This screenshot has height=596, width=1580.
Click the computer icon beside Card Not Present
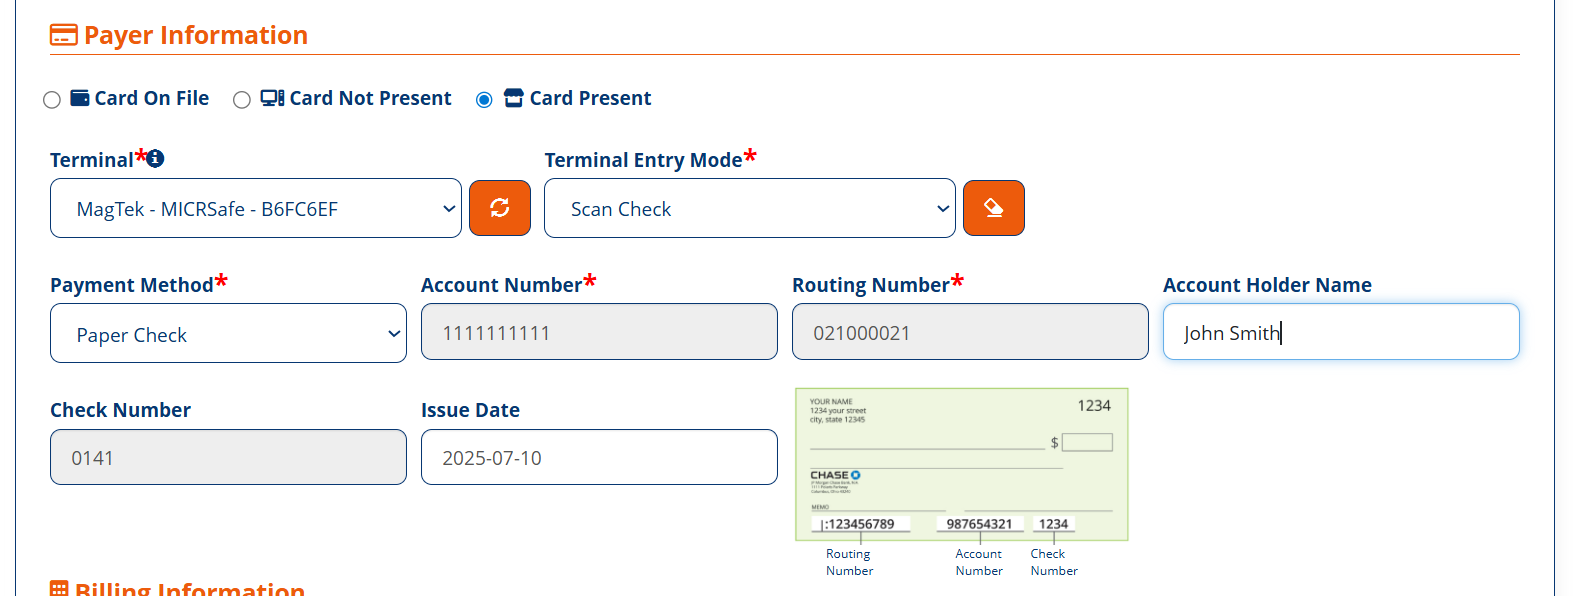(272, 98)
